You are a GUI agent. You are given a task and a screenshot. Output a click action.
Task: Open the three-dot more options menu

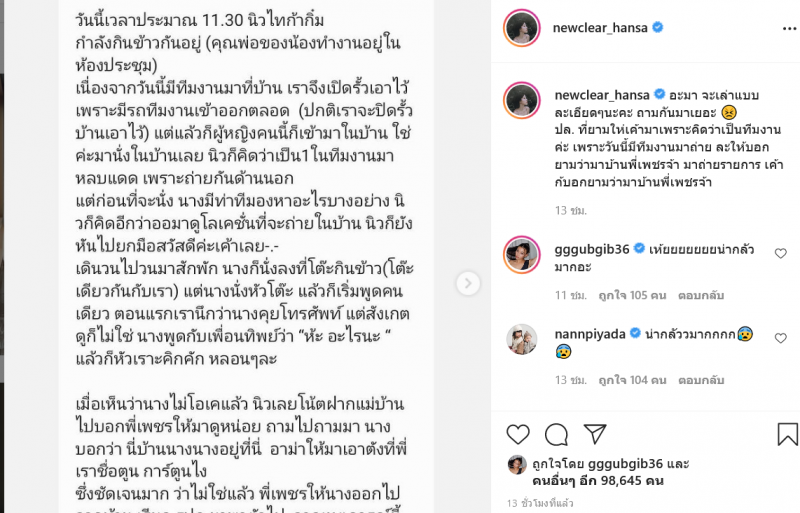789,29
